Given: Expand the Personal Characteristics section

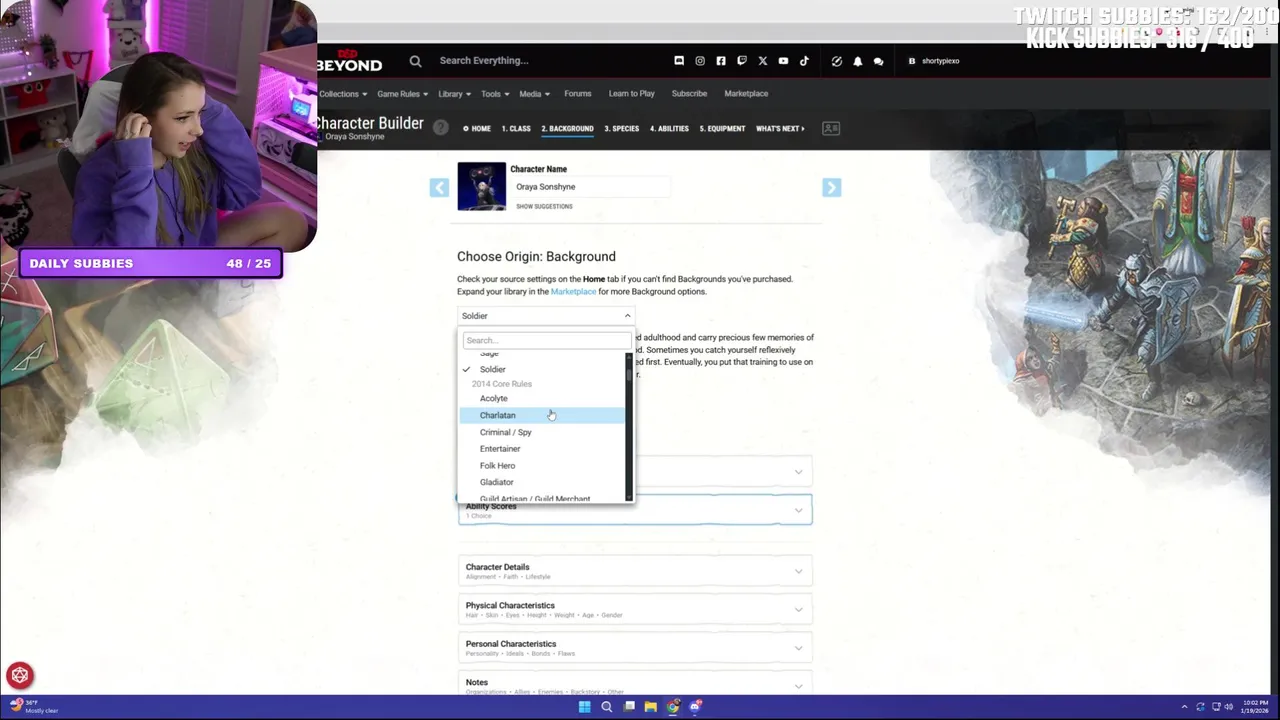Looking at the screenshot, I should tap(635, 648).
